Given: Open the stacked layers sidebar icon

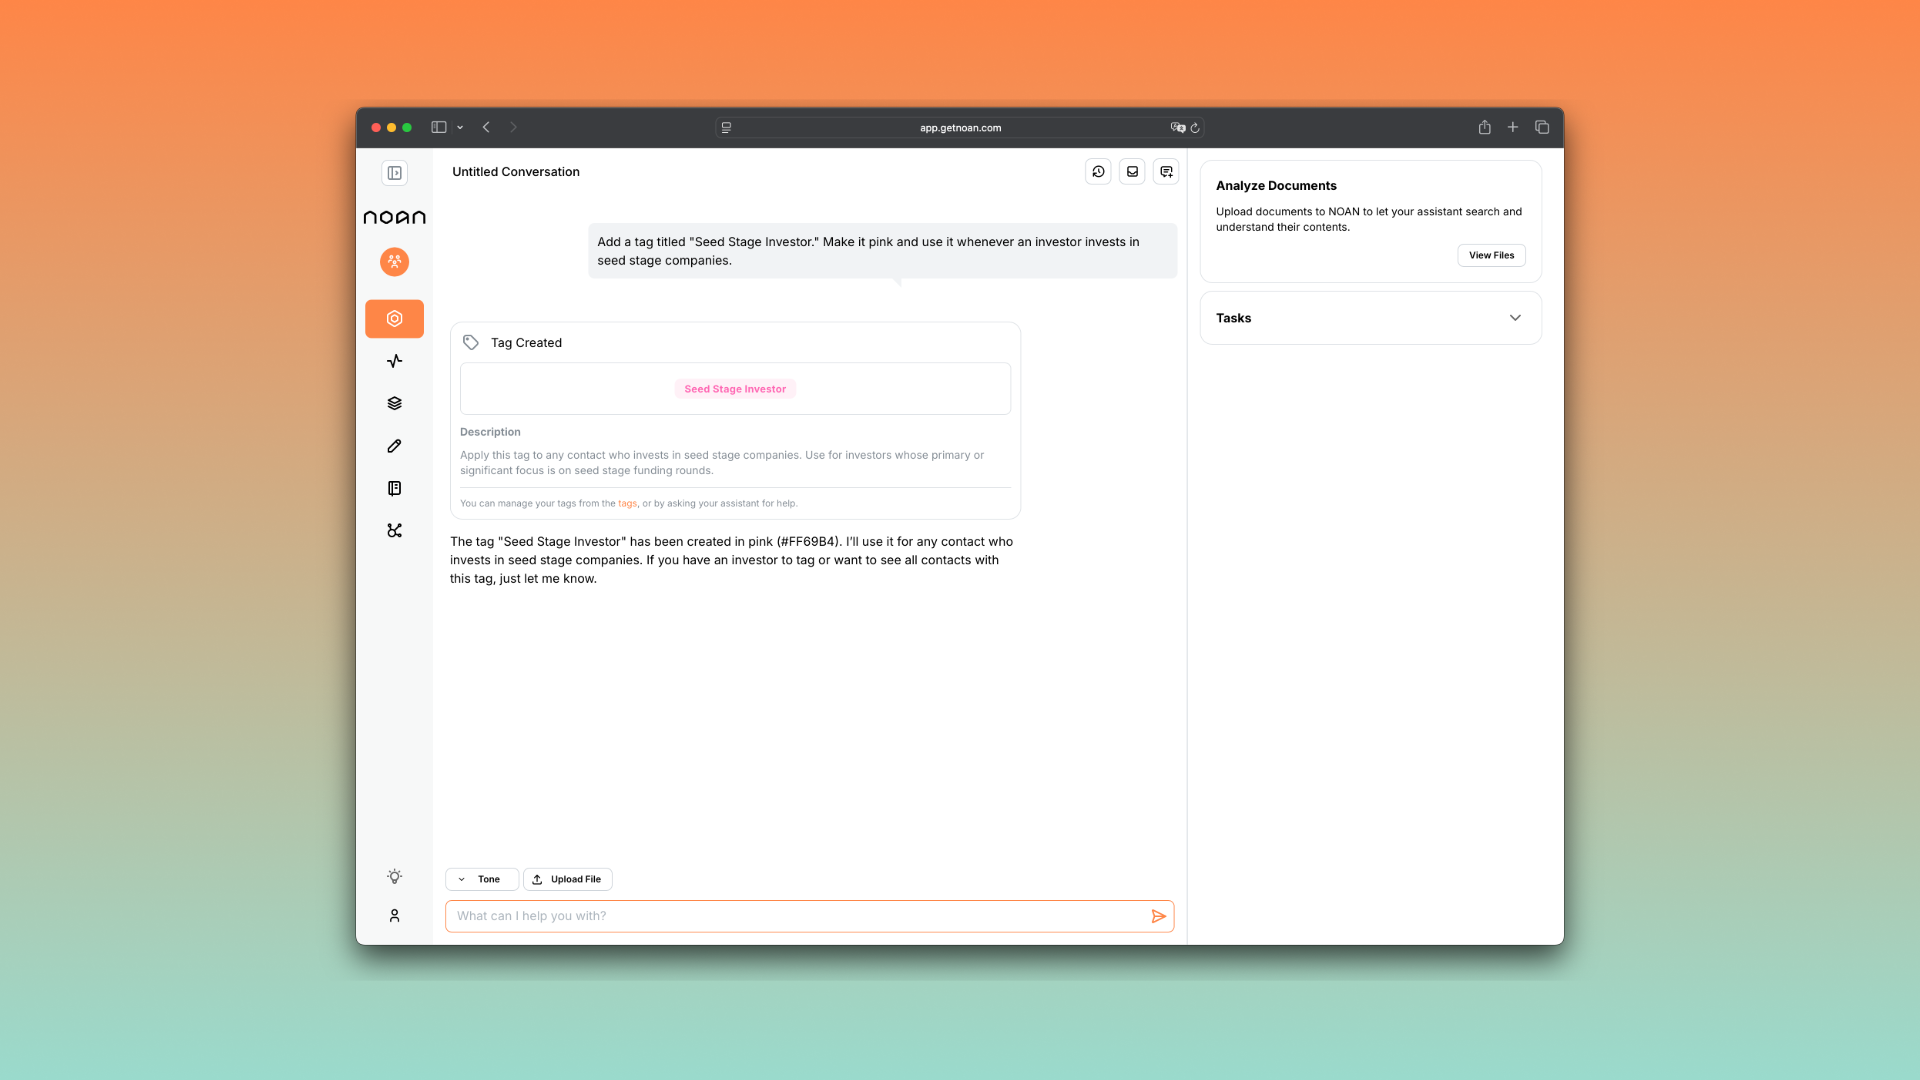Looking at the screenshot, I should tap(394, 403).
